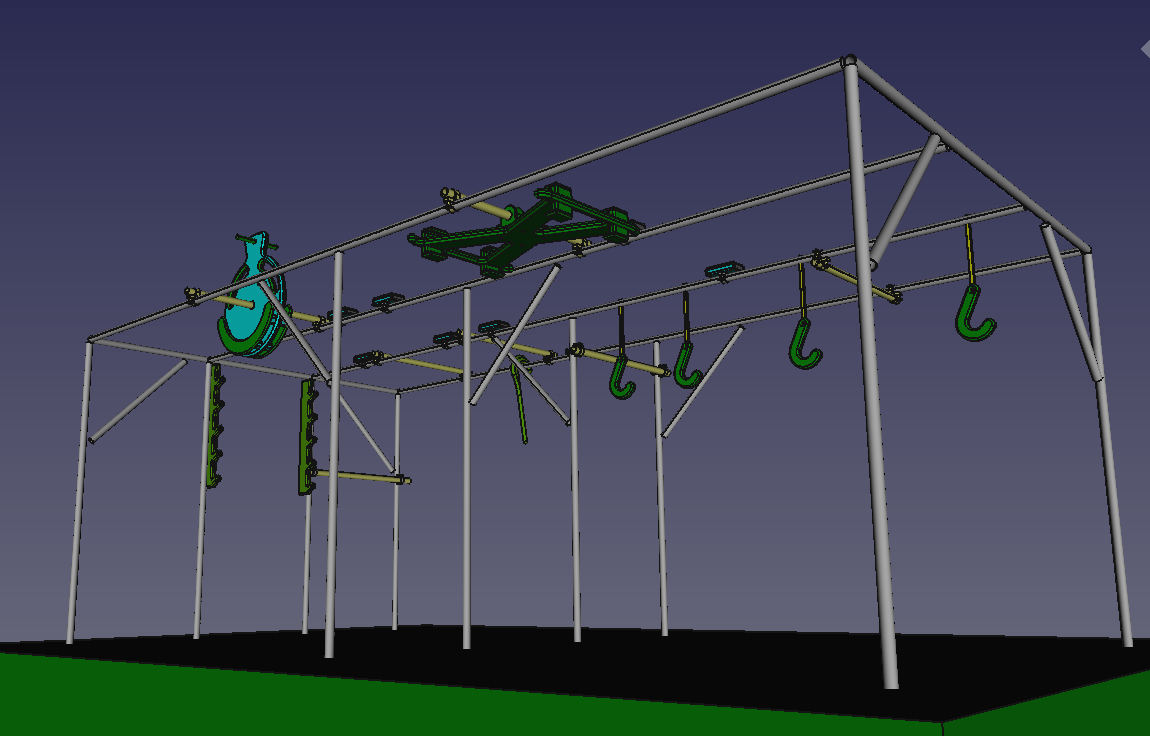
Task: Select the rightmost large green hook
Action: click(x=972, y=314)
